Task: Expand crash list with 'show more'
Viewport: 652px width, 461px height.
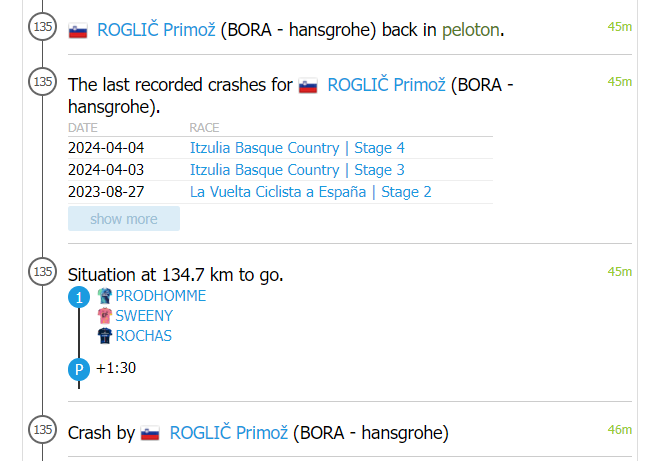Action: (x=124, y=219)
